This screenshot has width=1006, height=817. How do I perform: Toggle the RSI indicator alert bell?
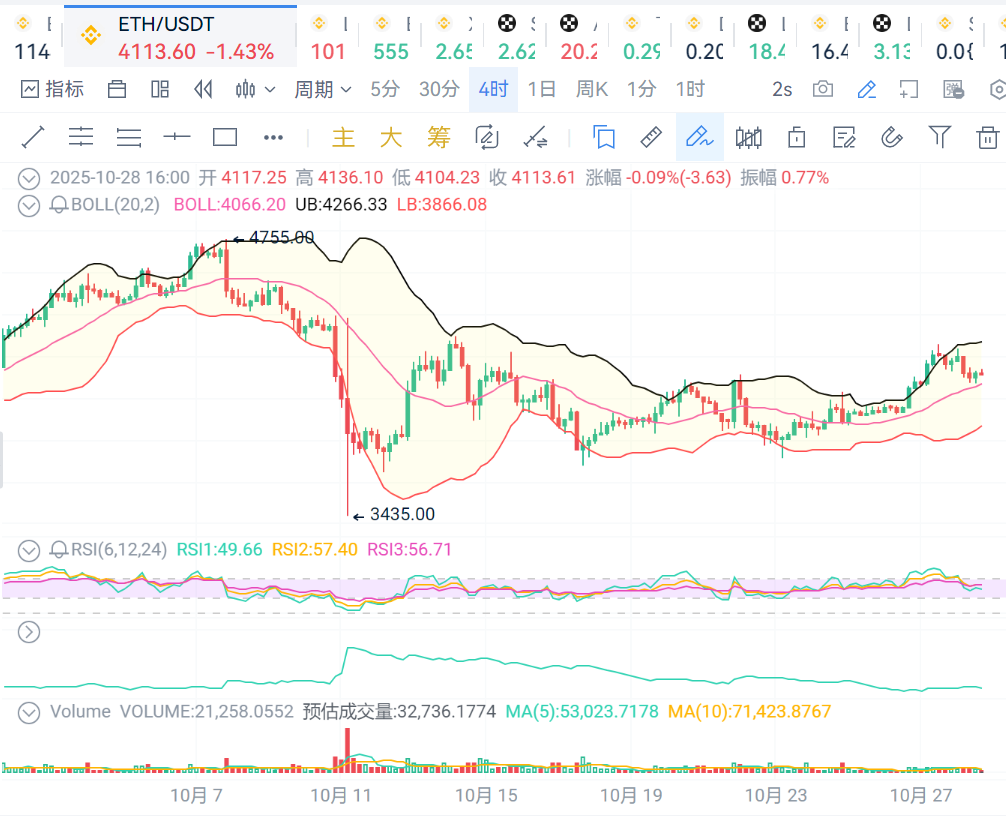point(59,550)
